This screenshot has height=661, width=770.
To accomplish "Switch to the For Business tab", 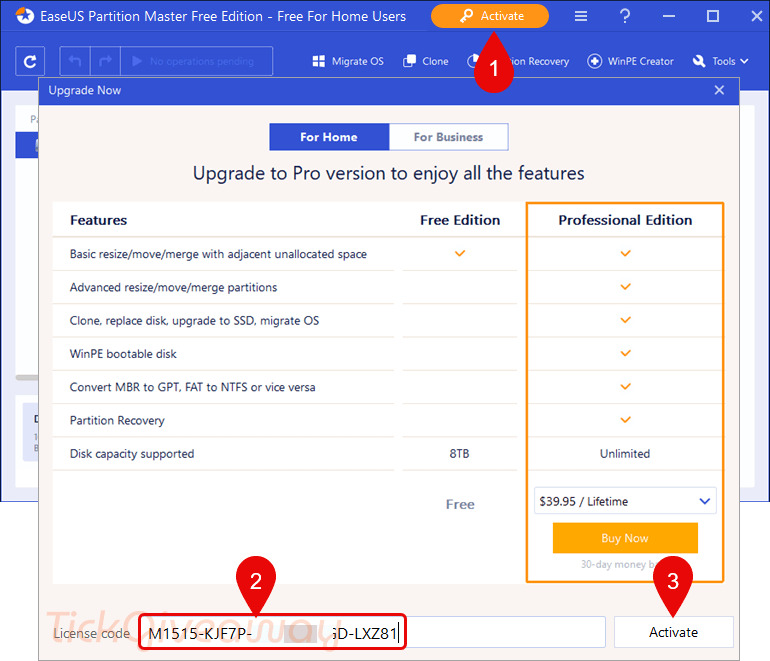I will coord(448,137).
